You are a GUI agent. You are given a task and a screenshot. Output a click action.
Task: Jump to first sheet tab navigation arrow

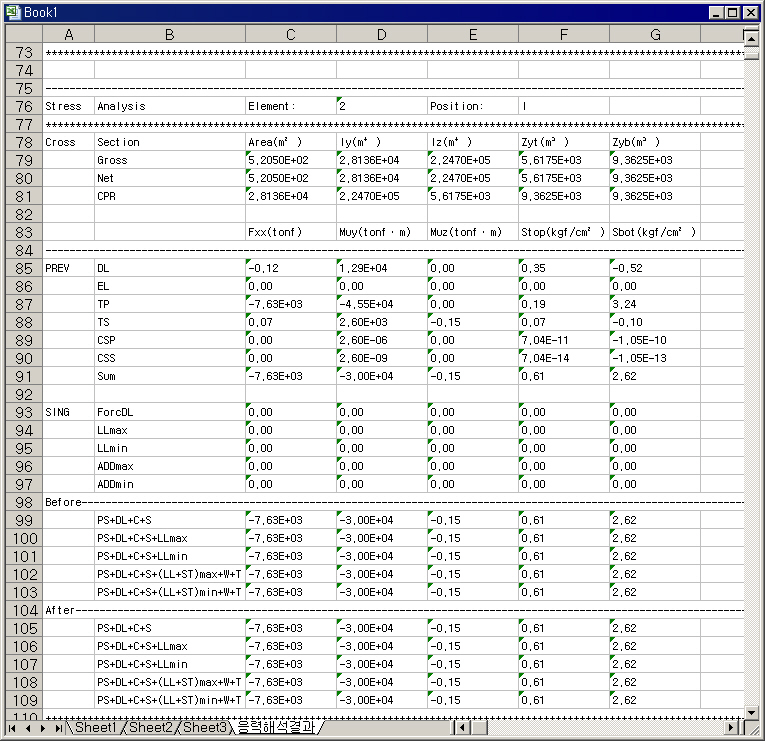tap(13, 728)
